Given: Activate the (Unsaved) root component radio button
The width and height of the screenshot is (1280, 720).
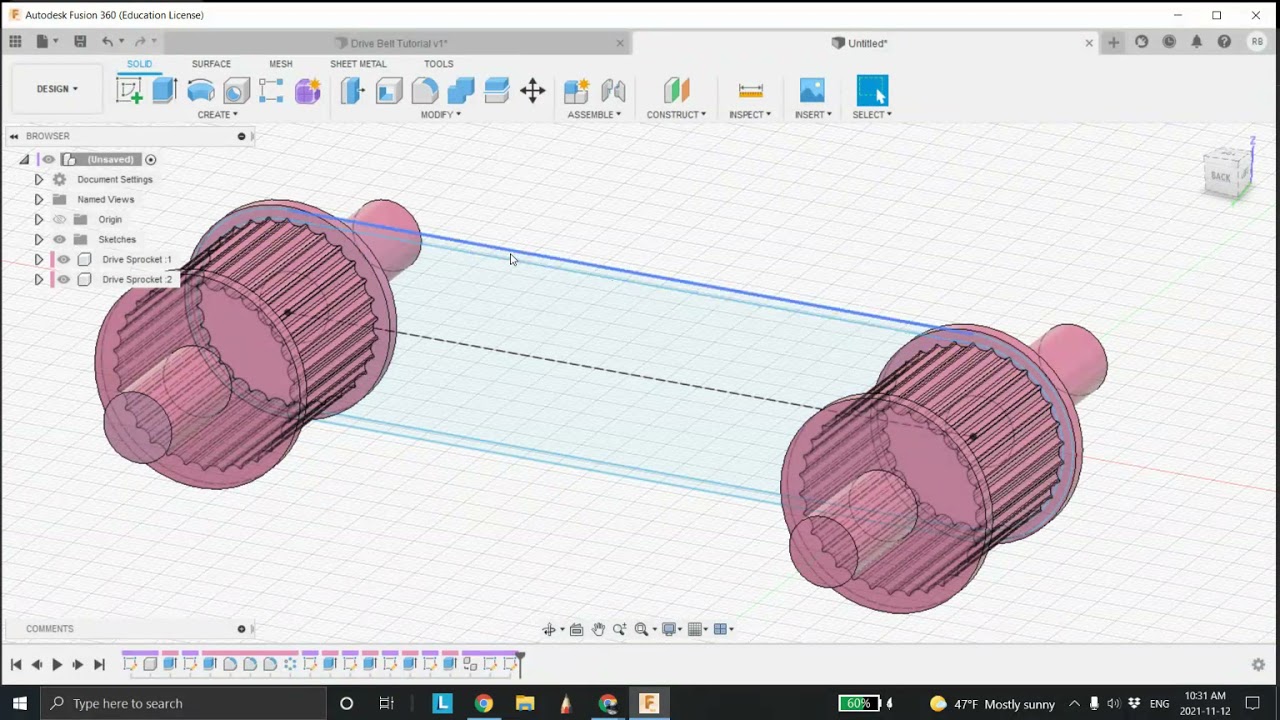Looking at the screenshot, I should pos(151,159).
